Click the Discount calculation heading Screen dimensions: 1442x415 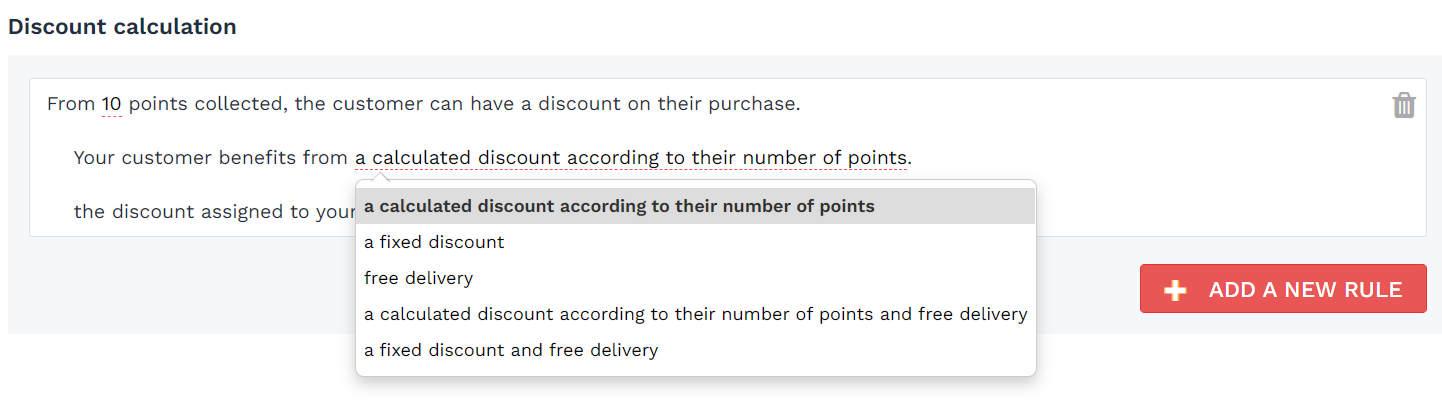[x=122, y=27]
